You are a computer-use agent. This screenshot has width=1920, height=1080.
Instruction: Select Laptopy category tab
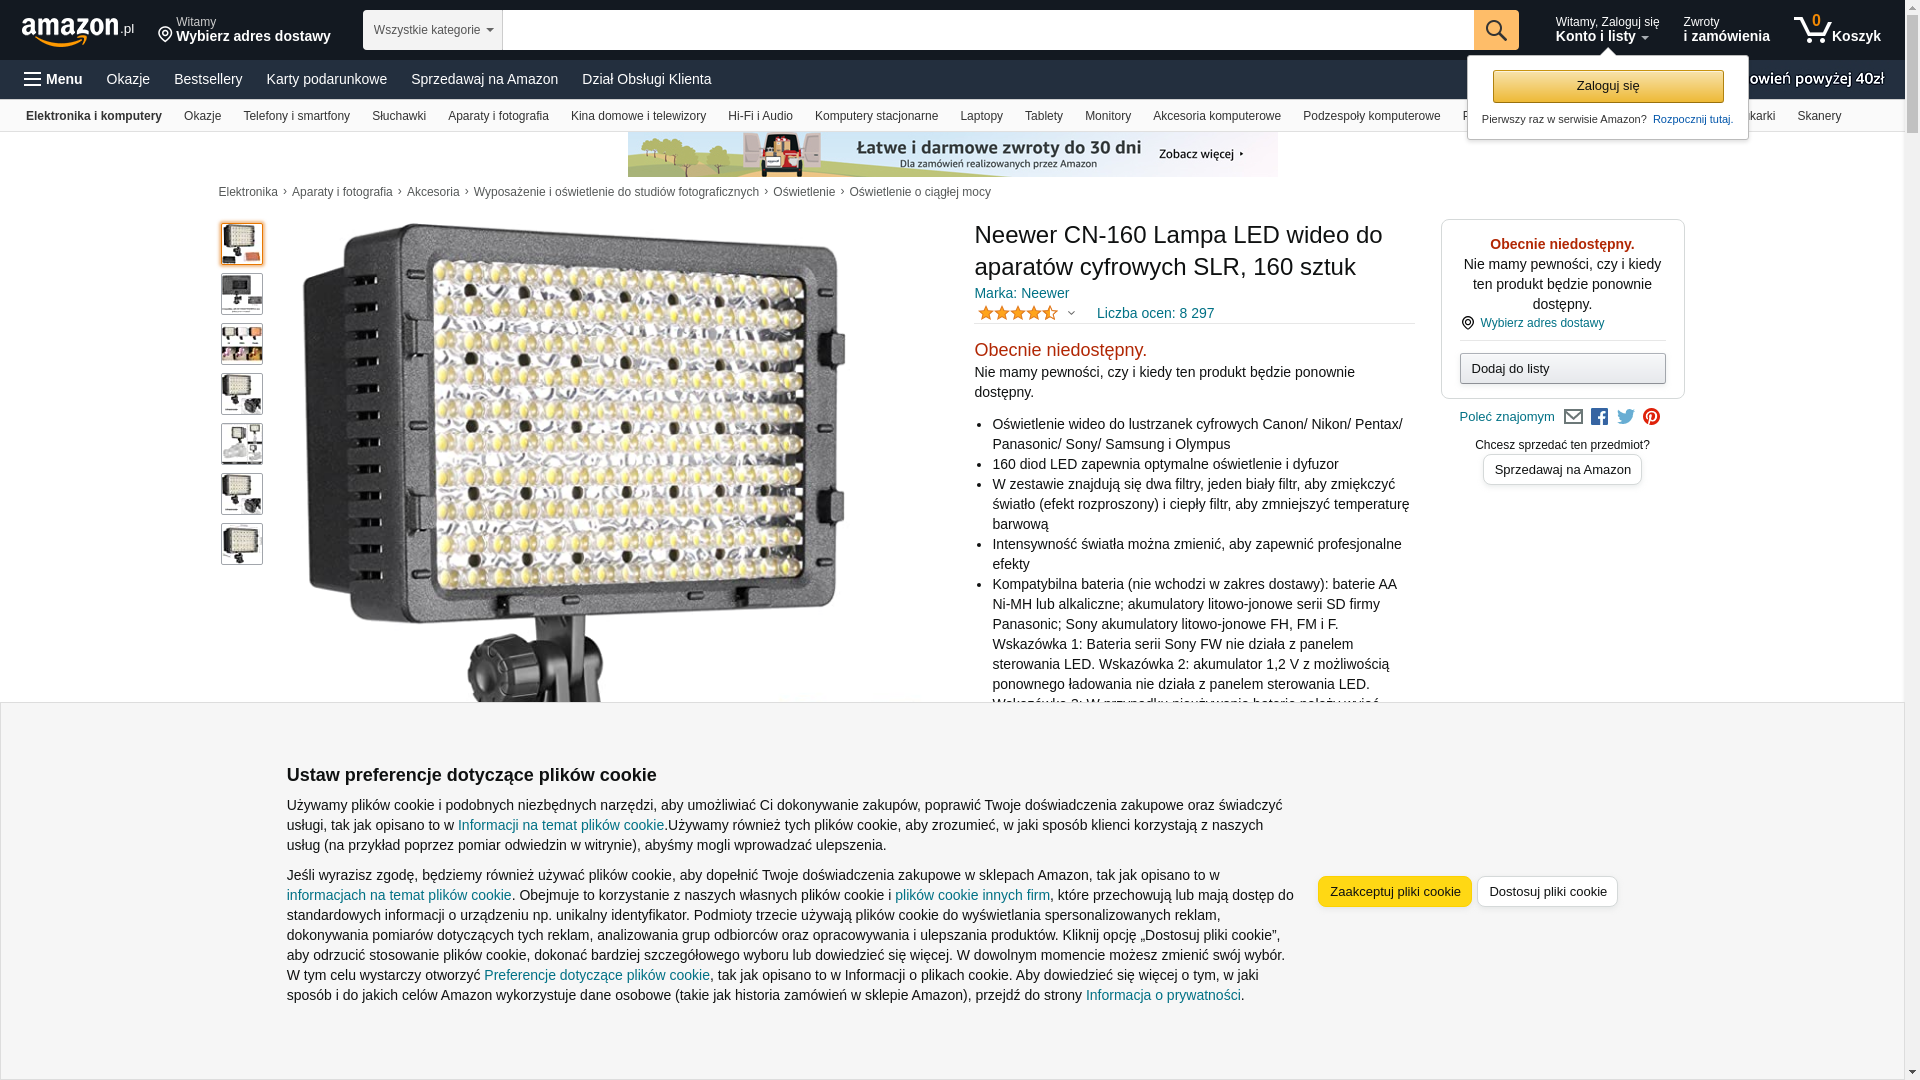click(981, 116)
